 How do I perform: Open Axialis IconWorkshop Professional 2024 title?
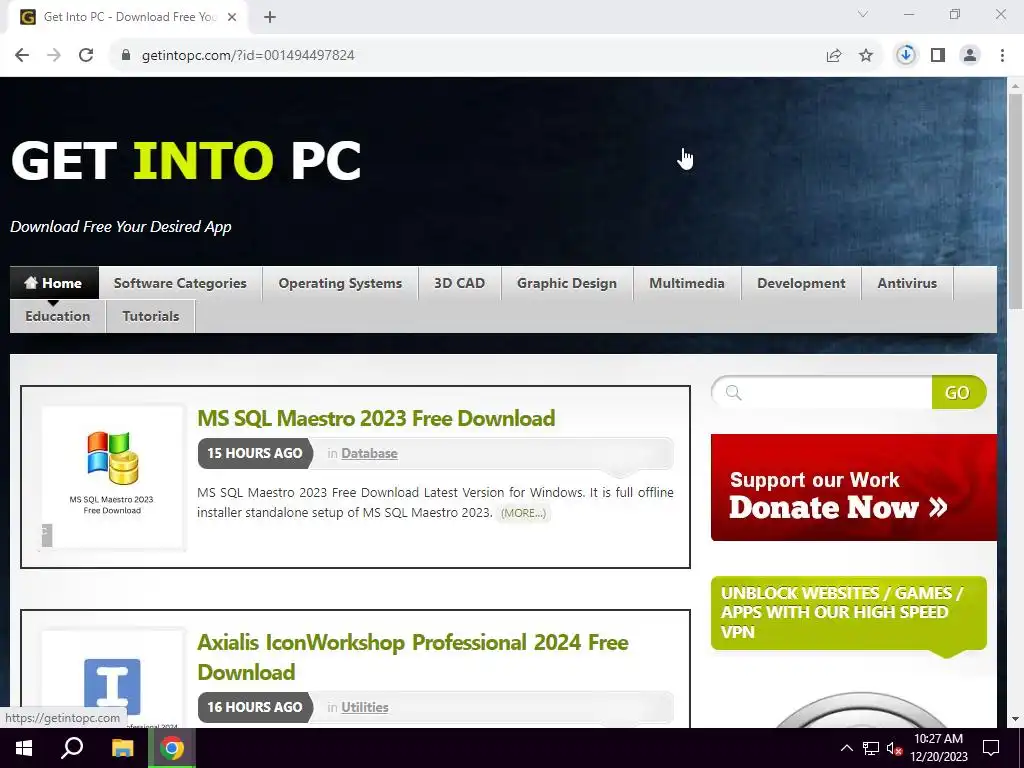tap(413, 657)
